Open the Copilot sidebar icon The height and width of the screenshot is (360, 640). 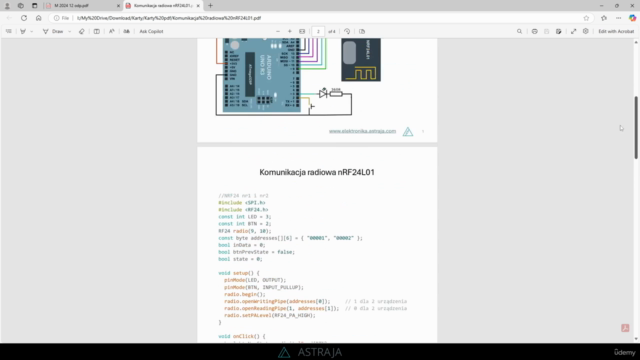click(x=632, y=18)
